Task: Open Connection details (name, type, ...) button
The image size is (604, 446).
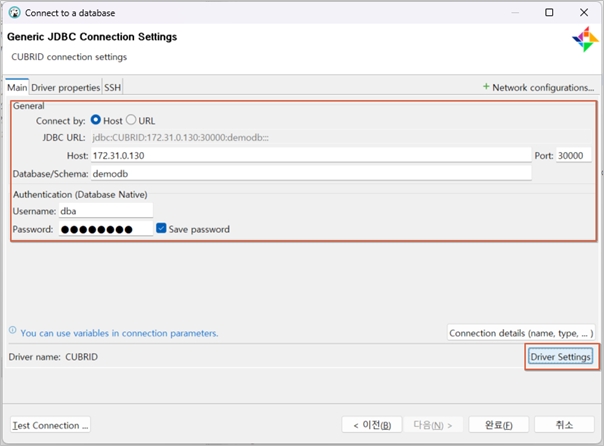Action: pyautogui.click(x=521, y=333)
